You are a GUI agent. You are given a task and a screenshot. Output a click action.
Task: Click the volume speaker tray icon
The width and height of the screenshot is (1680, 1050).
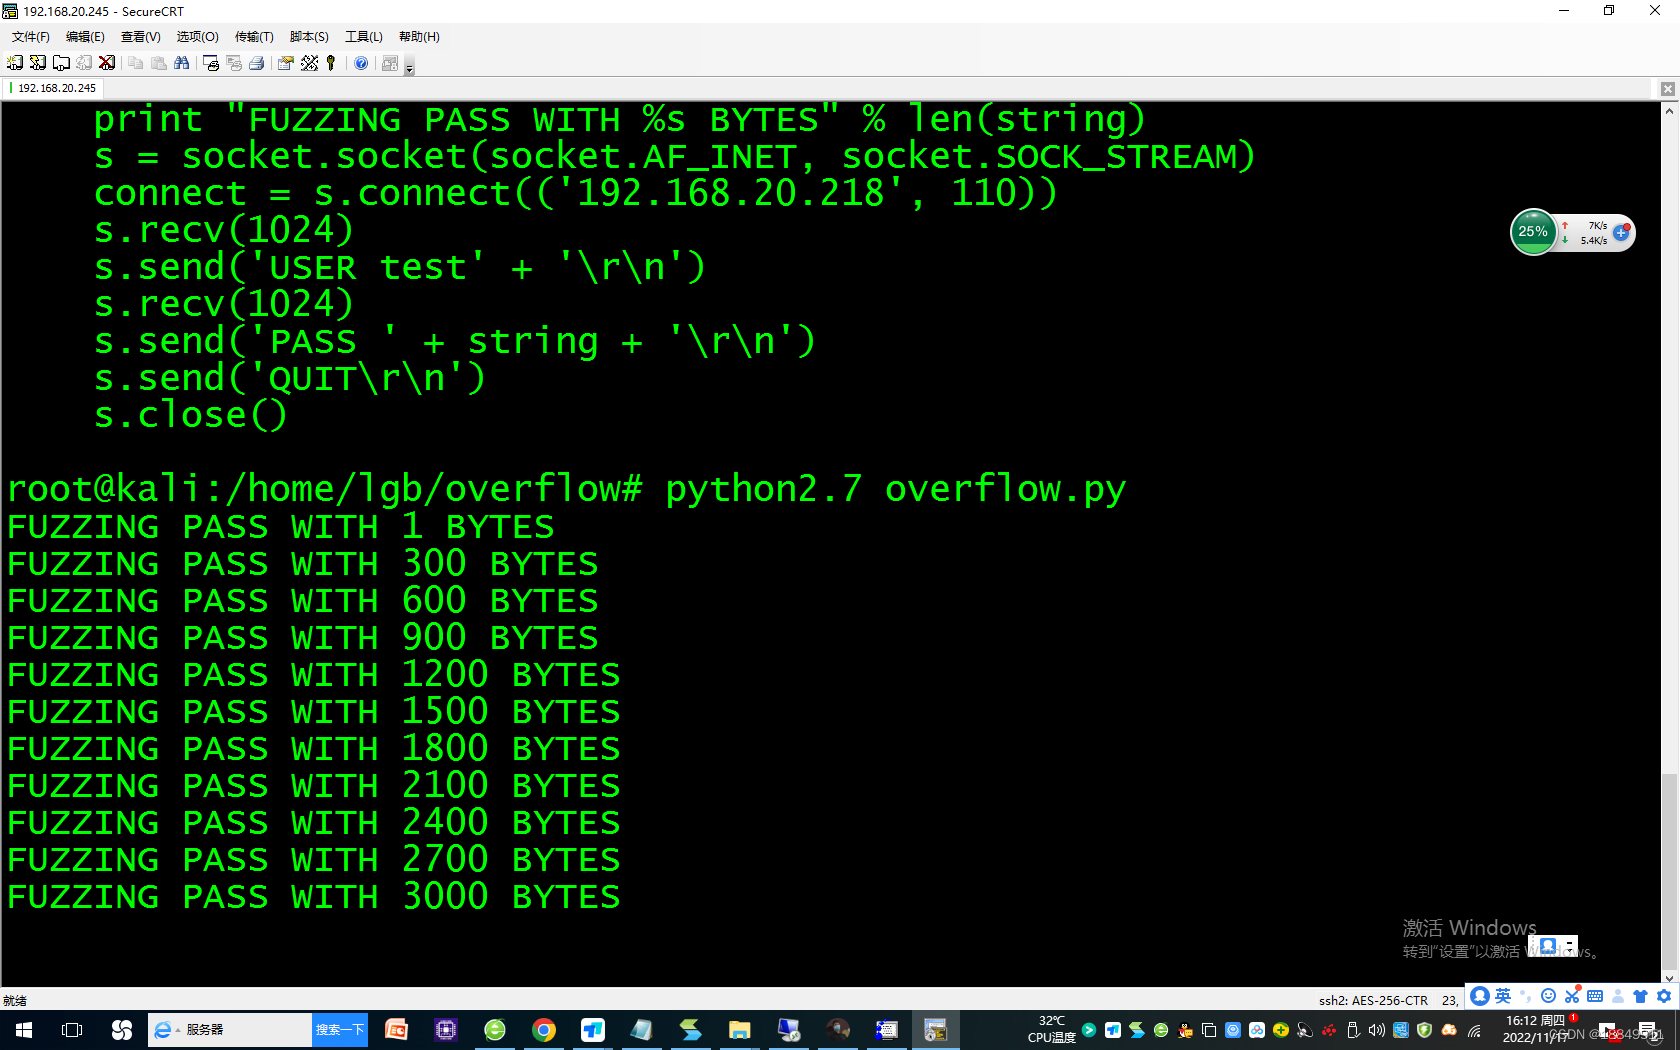[x=1376, y=1030]
